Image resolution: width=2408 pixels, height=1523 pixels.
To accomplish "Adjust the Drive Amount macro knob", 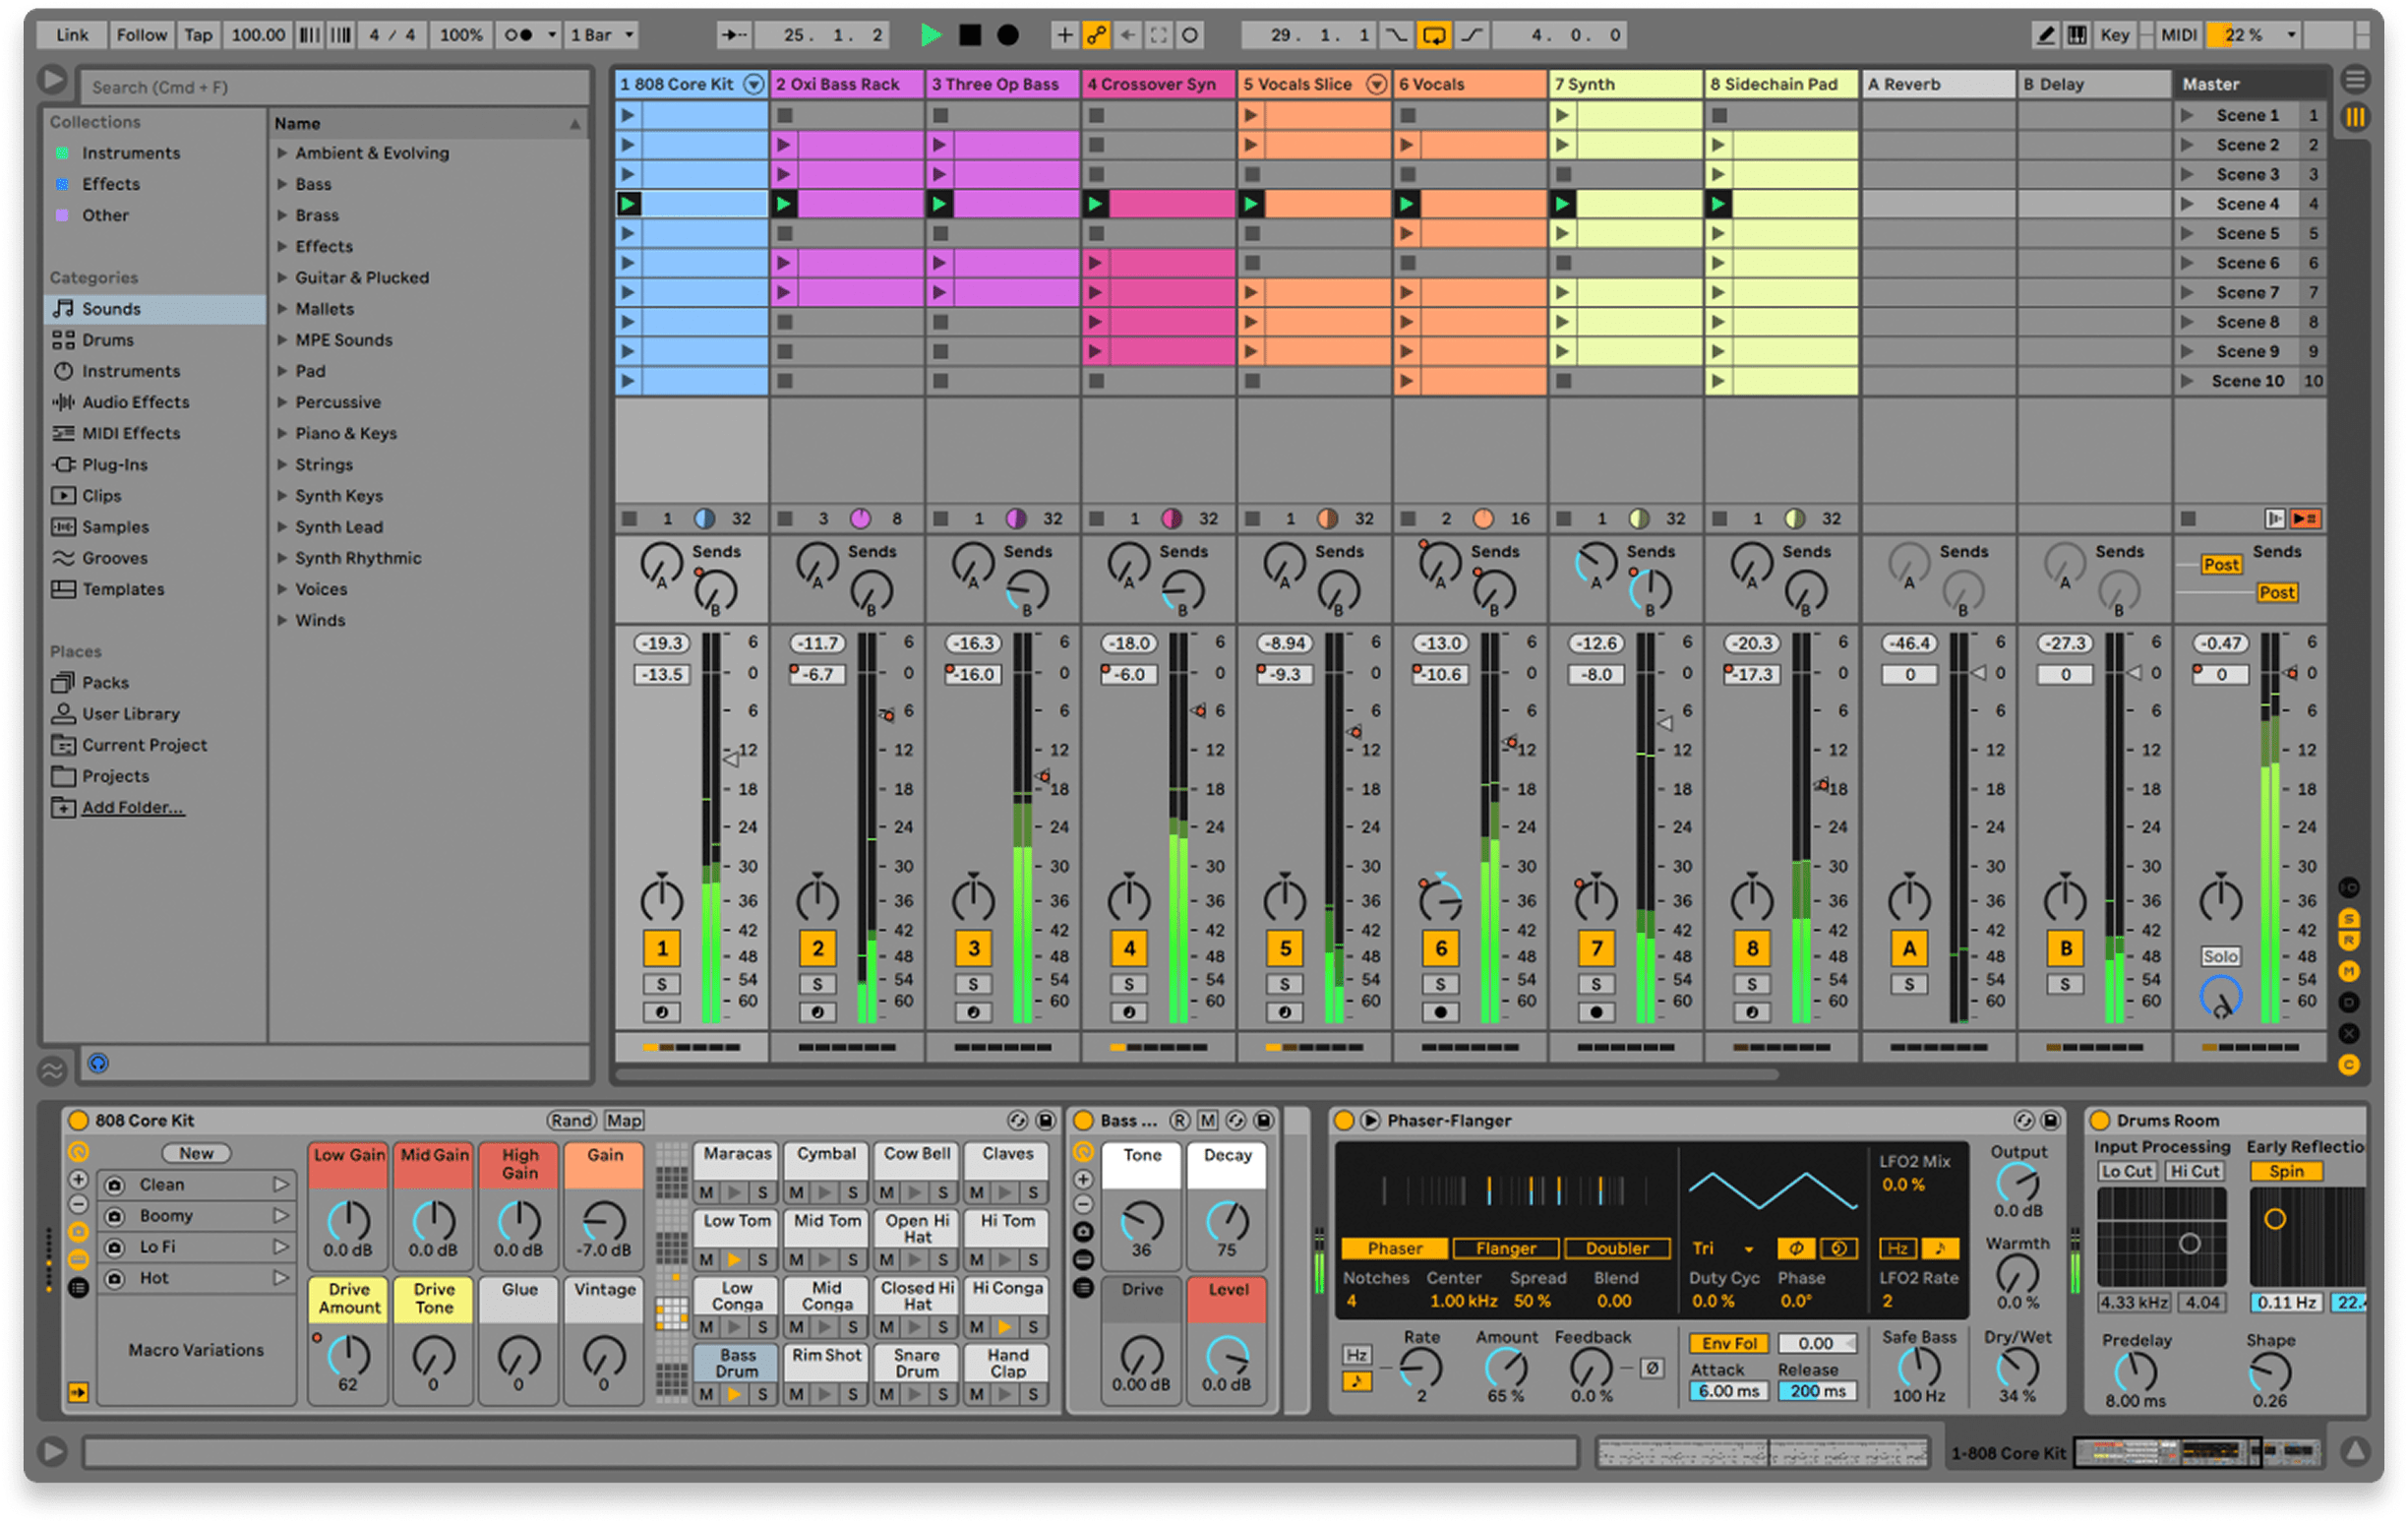I will click(348, 1355).
